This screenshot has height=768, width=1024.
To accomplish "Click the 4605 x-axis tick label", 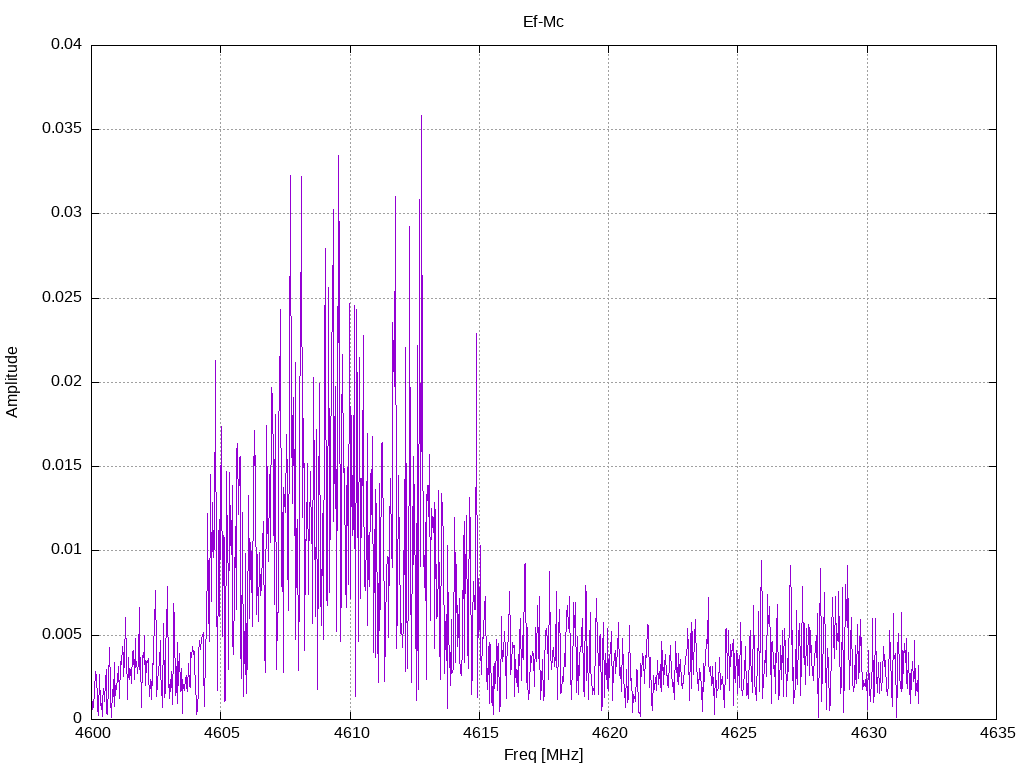I will (x=221, y=733).
